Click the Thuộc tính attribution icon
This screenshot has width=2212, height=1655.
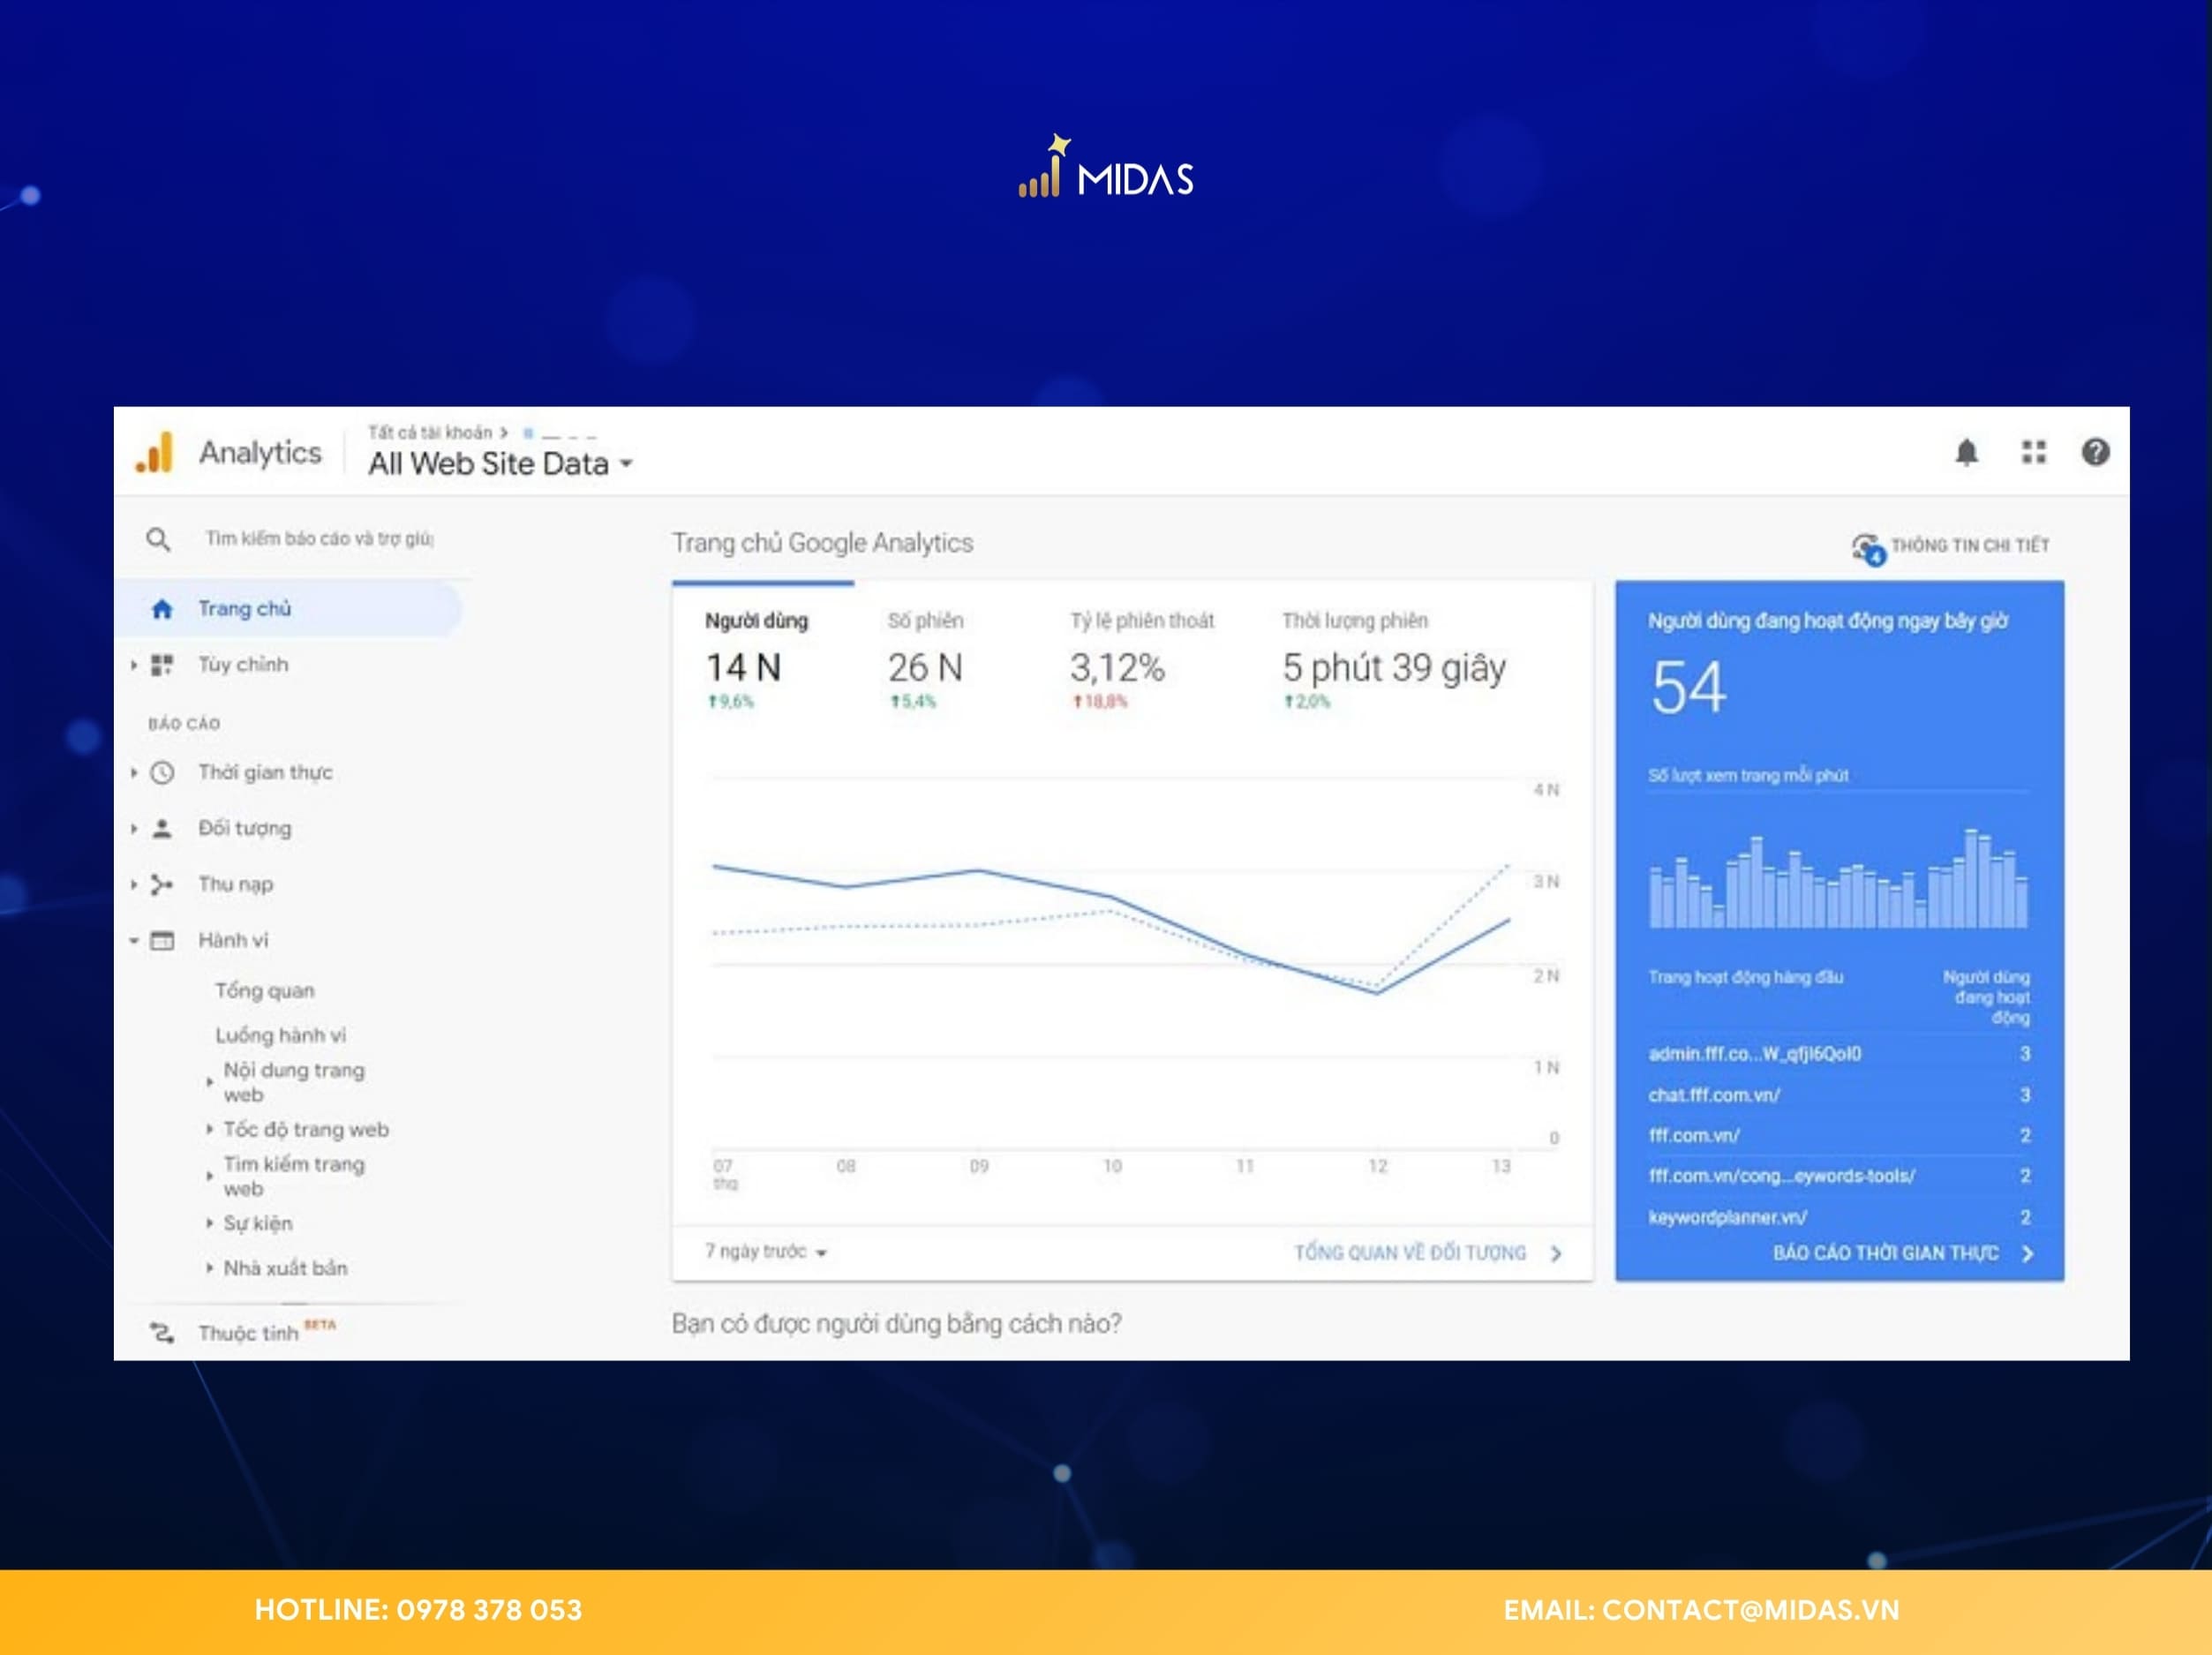pos(162,1333)
